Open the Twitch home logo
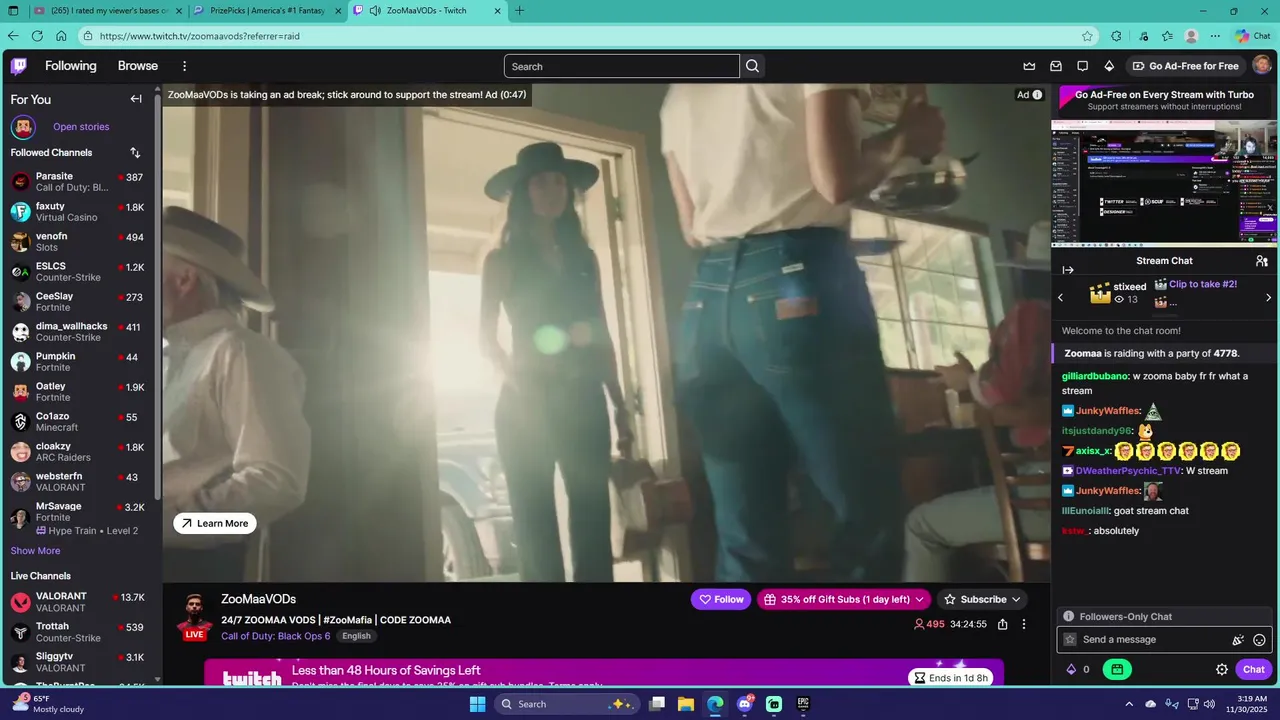The image size is (1280, 720). coord(19,66)
